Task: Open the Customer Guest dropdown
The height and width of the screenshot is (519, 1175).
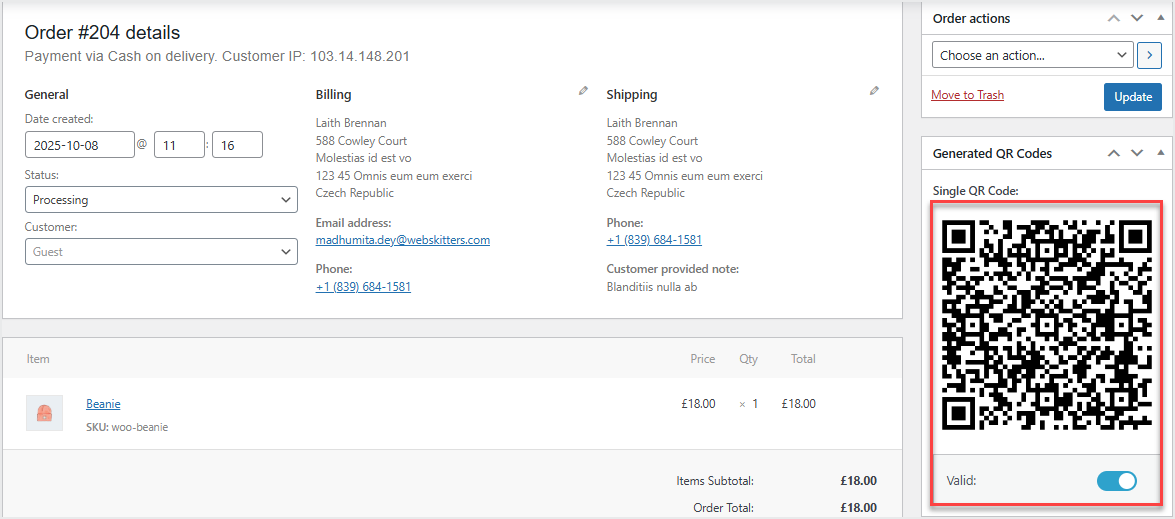Action: click(x=161, y=252)
